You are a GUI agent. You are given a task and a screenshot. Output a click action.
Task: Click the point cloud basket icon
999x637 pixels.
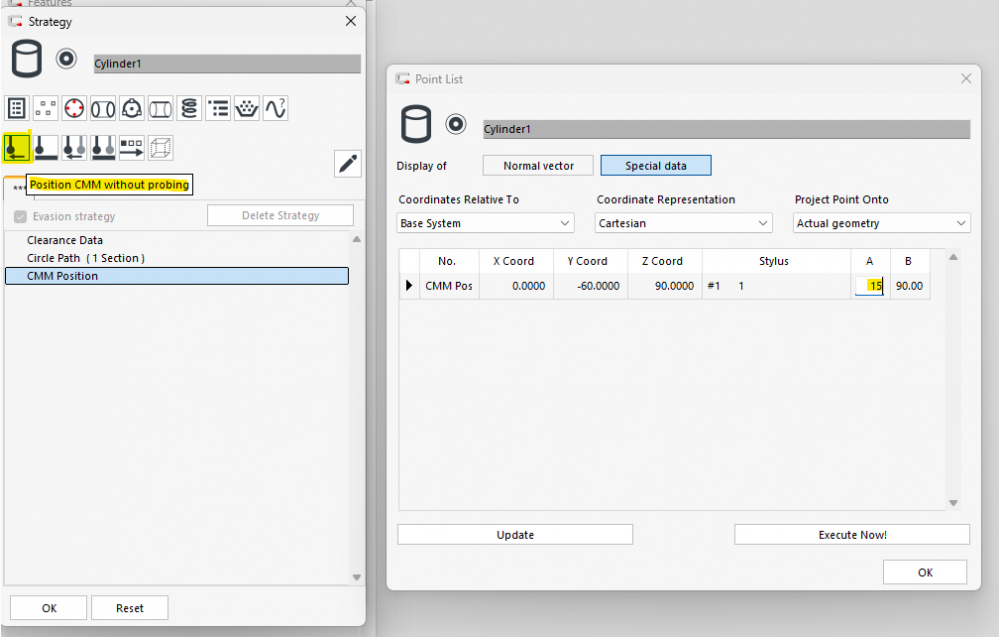coord(246,109)
